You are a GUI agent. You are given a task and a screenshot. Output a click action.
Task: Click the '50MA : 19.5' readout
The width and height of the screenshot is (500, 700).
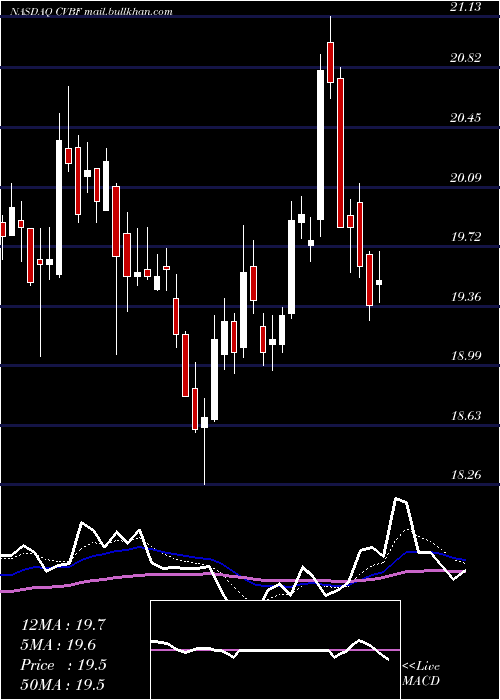pos(63,685)
